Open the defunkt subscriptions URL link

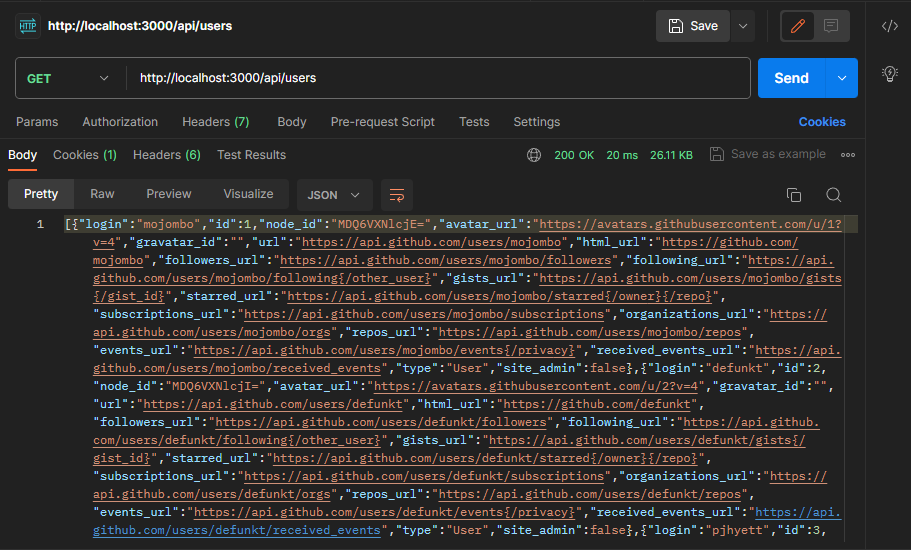(424, 476)
